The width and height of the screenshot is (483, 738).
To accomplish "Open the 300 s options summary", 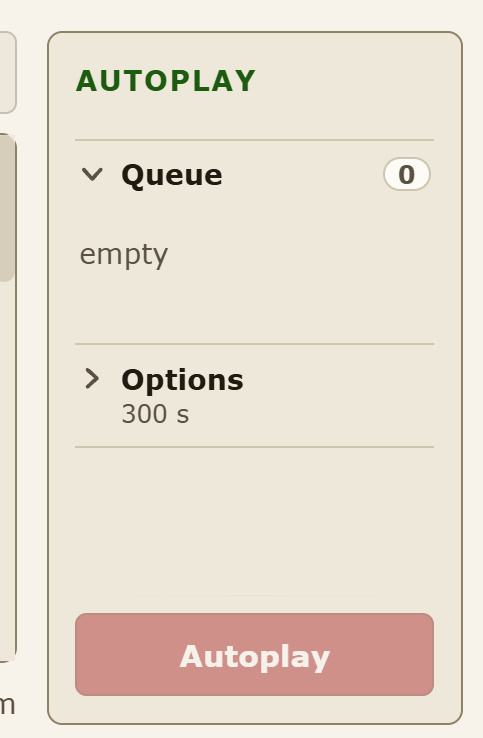I will point(155,414).
